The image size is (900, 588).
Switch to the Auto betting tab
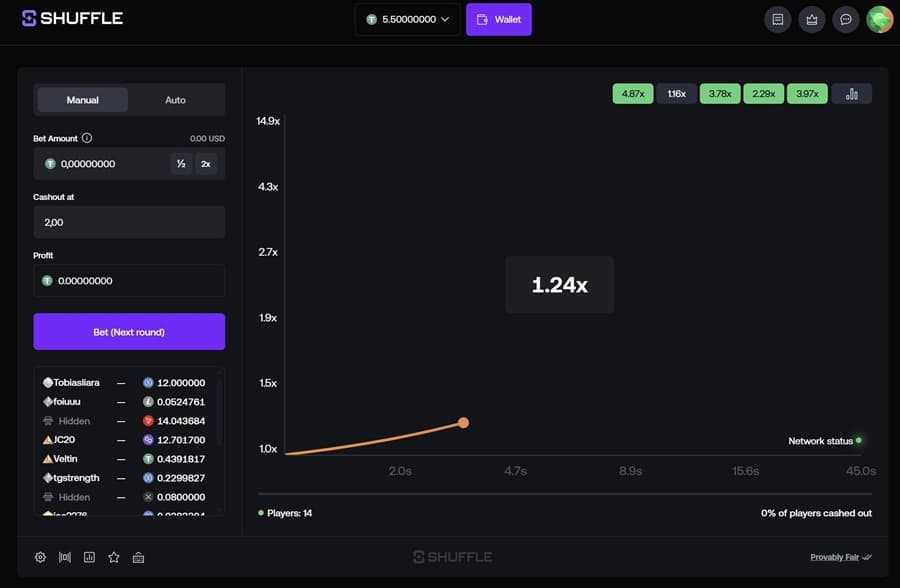click(175, 100)
